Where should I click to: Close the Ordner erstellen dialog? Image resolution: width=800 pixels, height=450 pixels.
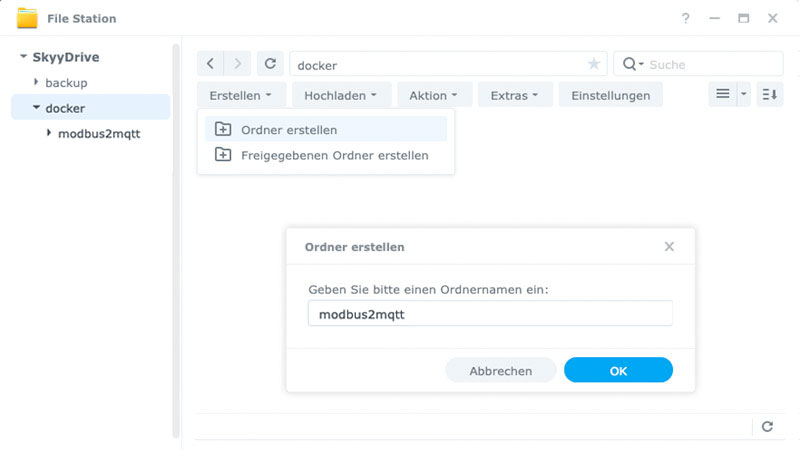pos(669,246)
